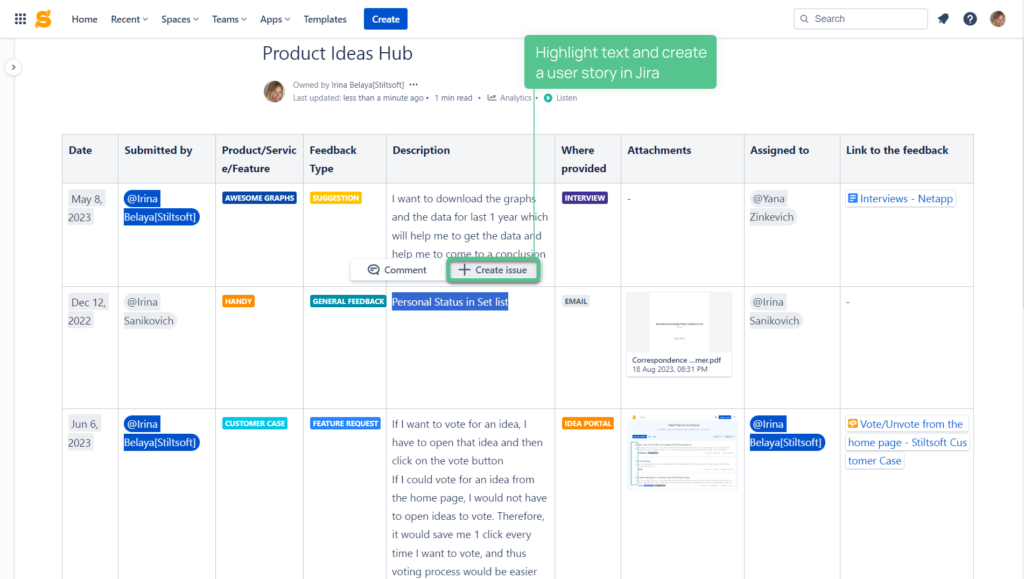Open the Spaces dropdown
The height and width of the screenshot is (579, 1024).
(x=179, y=18)
